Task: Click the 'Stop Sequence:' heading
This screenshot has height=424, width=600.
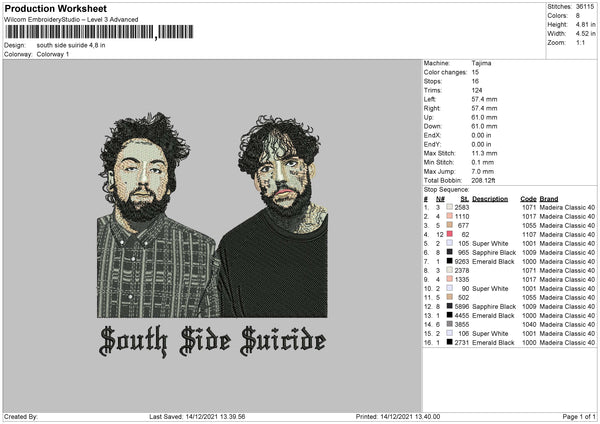Action: click(446, 189)
